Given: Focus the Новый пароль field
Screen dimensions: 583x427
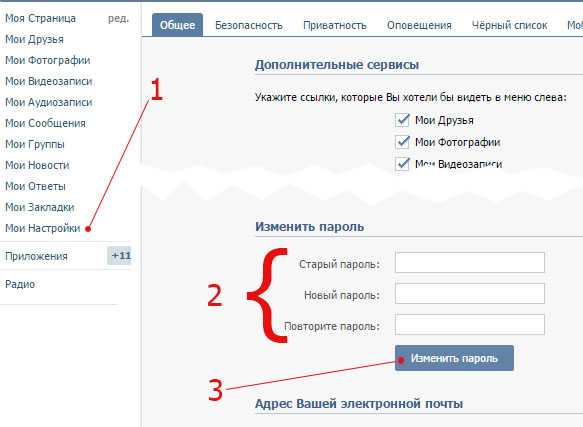Looking at the screenshot, I should pos(470,293).
